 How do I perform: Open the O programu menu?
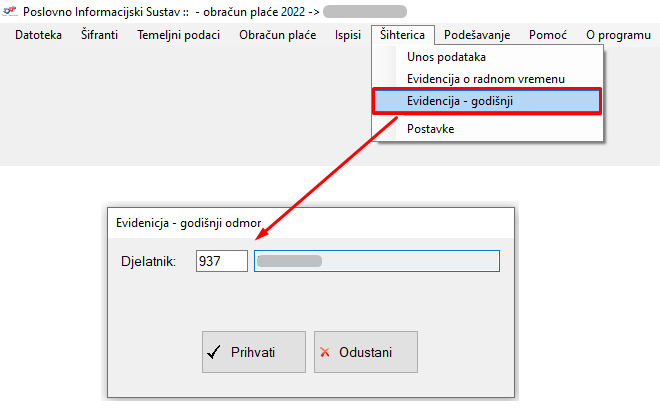pyautogui.click(x=618, y=35)
